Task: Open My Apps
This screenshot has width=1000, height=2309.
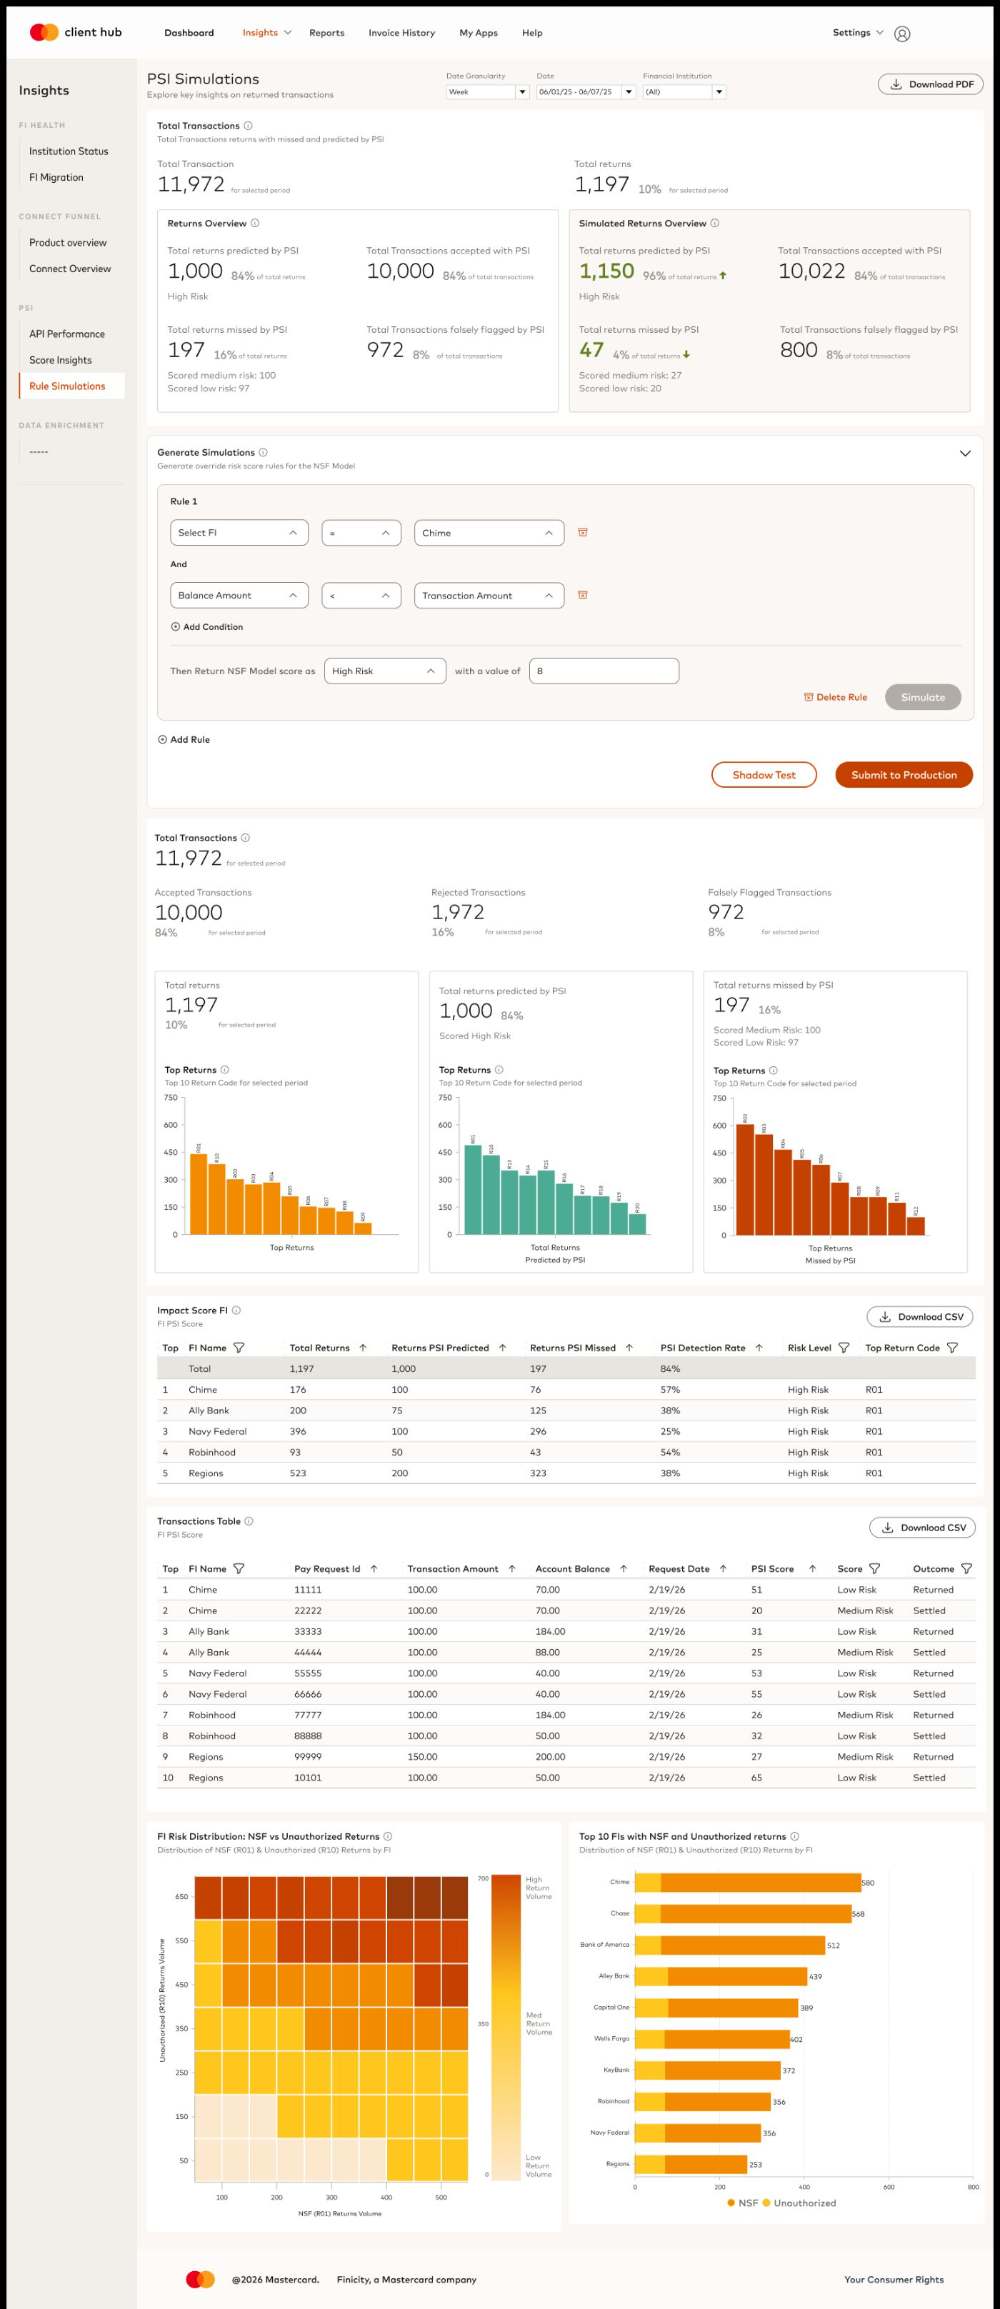Action: (479, 33)
